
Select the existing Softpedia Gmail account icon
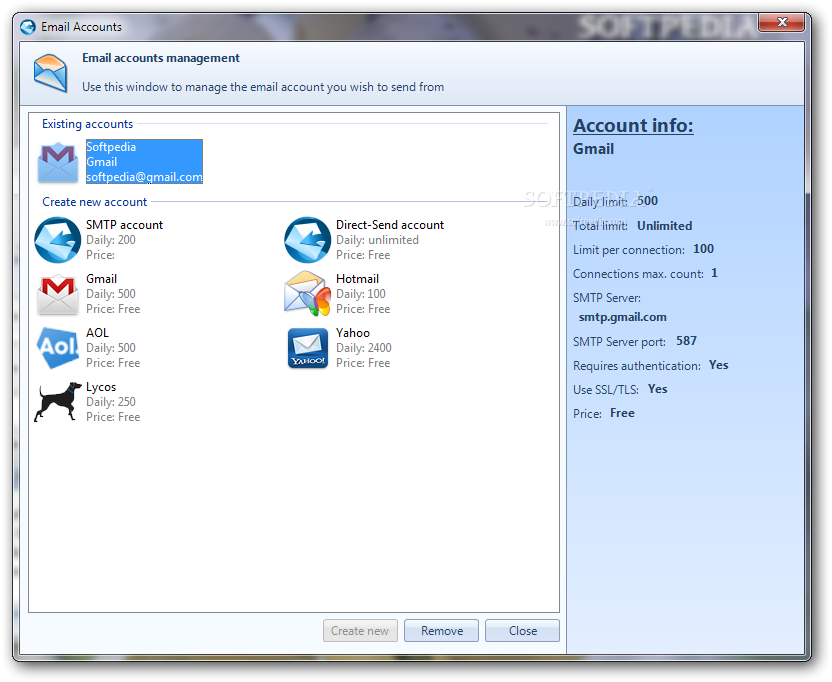58,162
